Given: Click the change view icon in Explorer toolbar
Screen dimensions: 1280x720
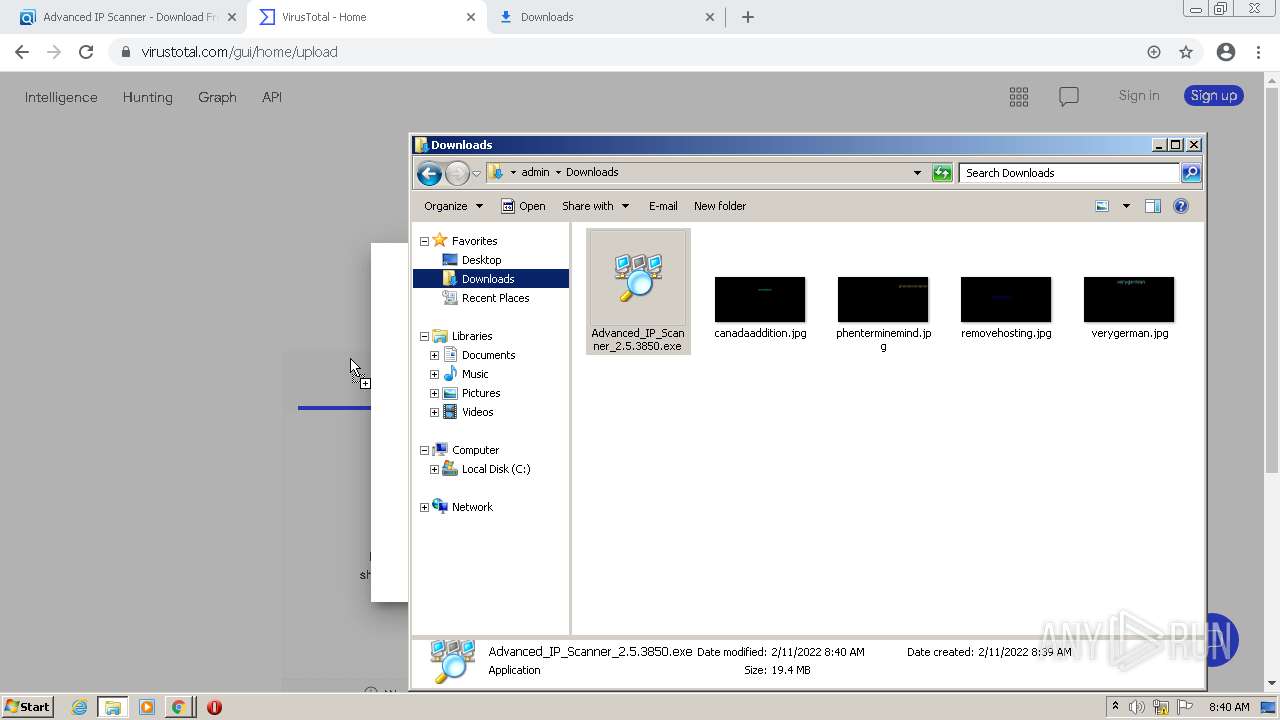Looking at the screenshot, I should pyautogui.click(x=1102, y=206).
